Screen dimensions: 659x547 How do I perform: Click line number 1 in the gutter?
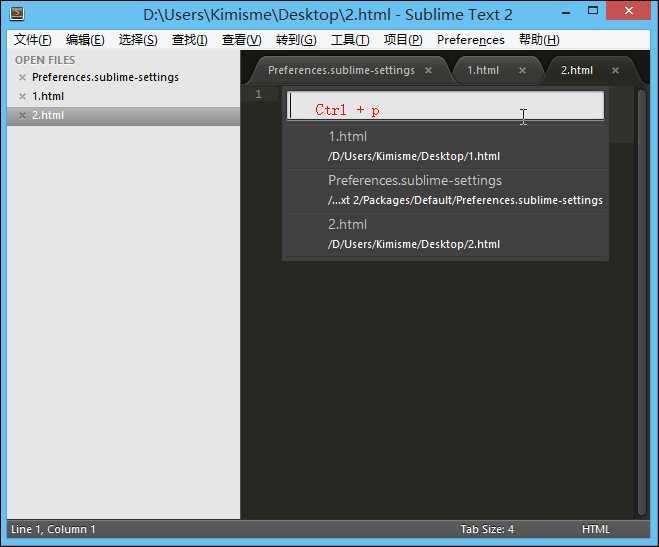pyautogui.click(x=258, y=94)
